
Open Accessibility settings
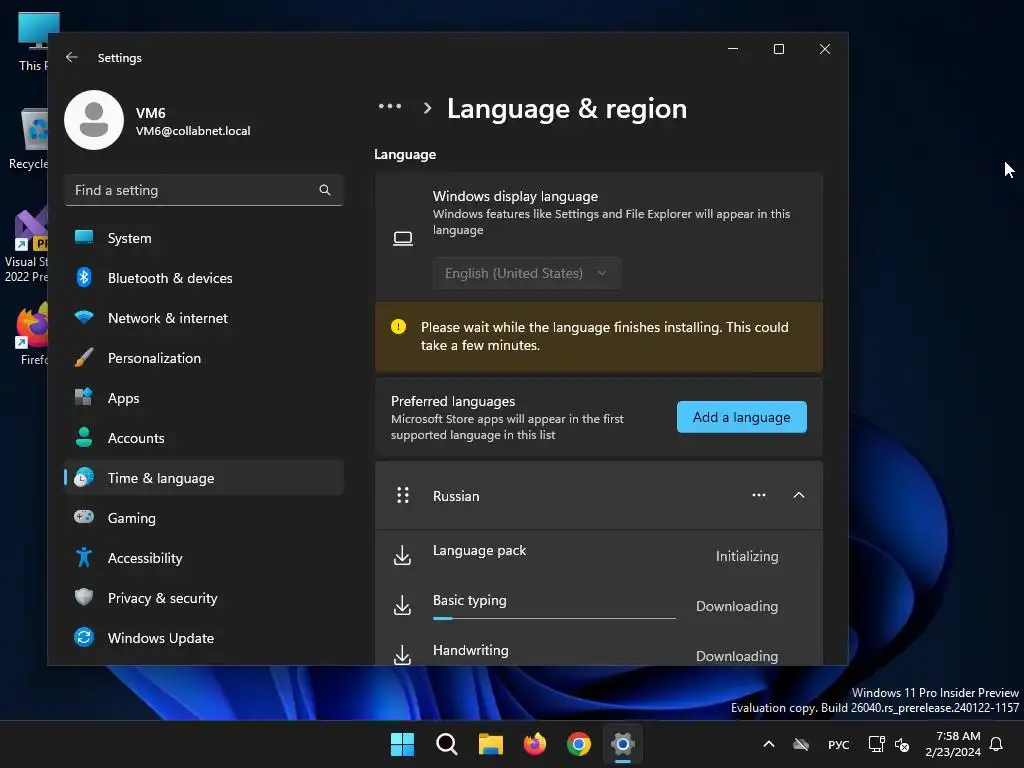click(x=204, y=558)
